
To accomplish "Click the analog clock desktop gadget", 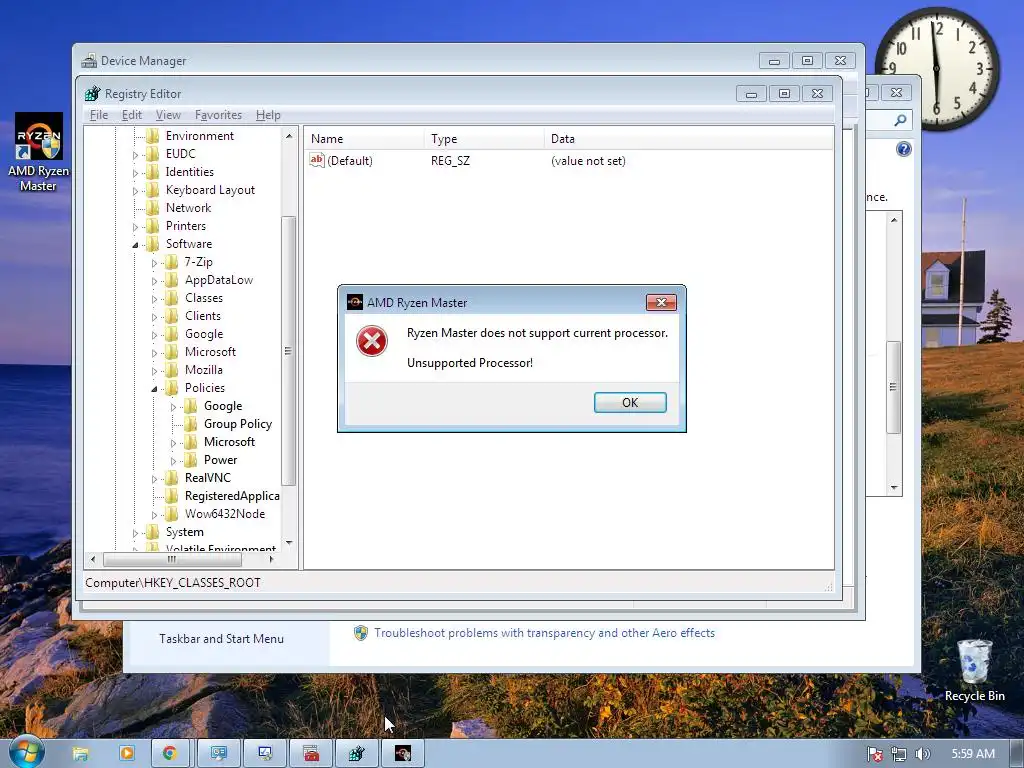I will [x=937, y=68].
